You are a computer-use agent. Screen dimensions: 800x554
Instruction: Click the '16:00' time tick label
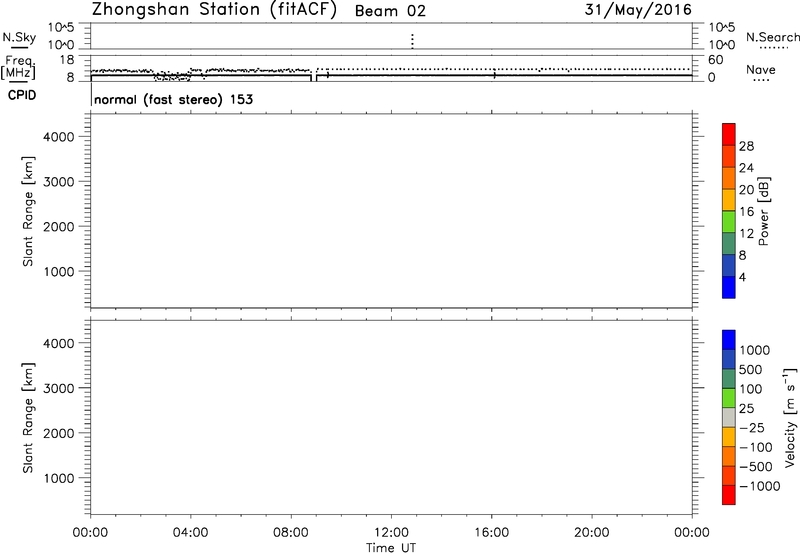click(491, 533)
